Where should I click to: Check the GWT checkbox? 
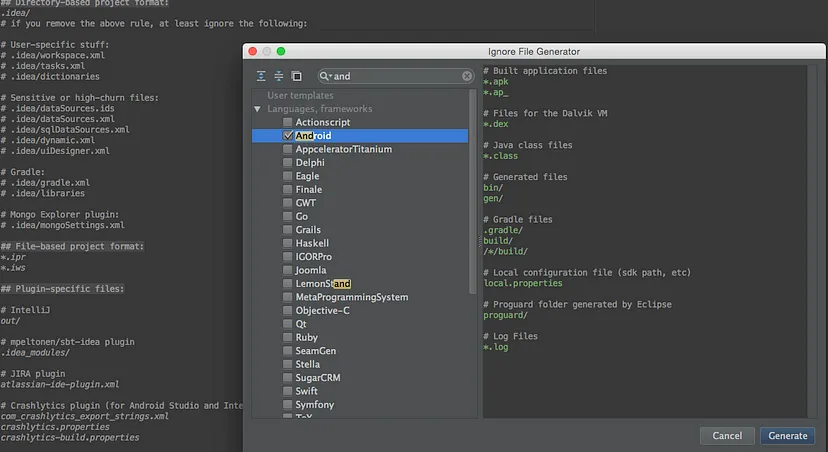(287, 203)
